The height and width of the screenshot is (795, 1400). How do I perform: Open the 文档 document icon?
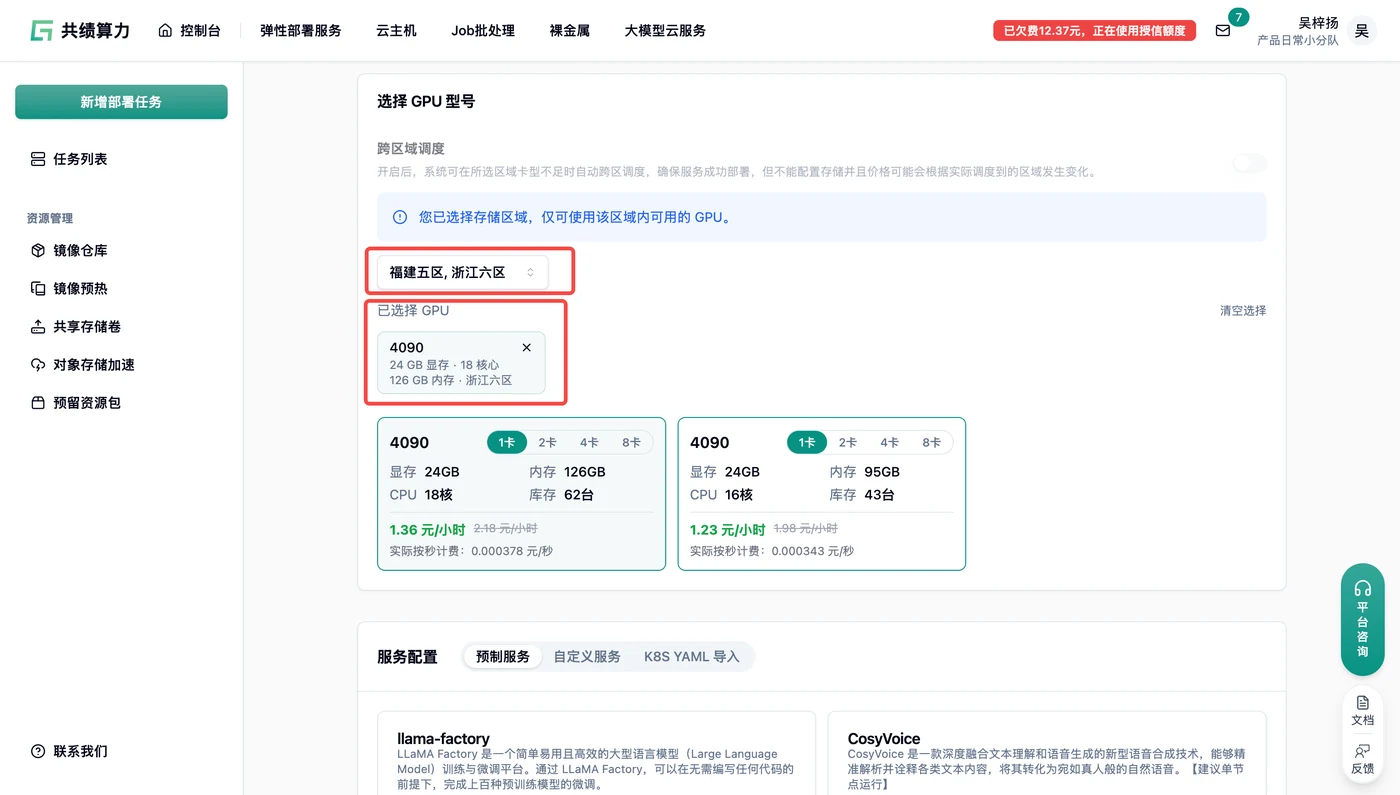[1362, 703]
